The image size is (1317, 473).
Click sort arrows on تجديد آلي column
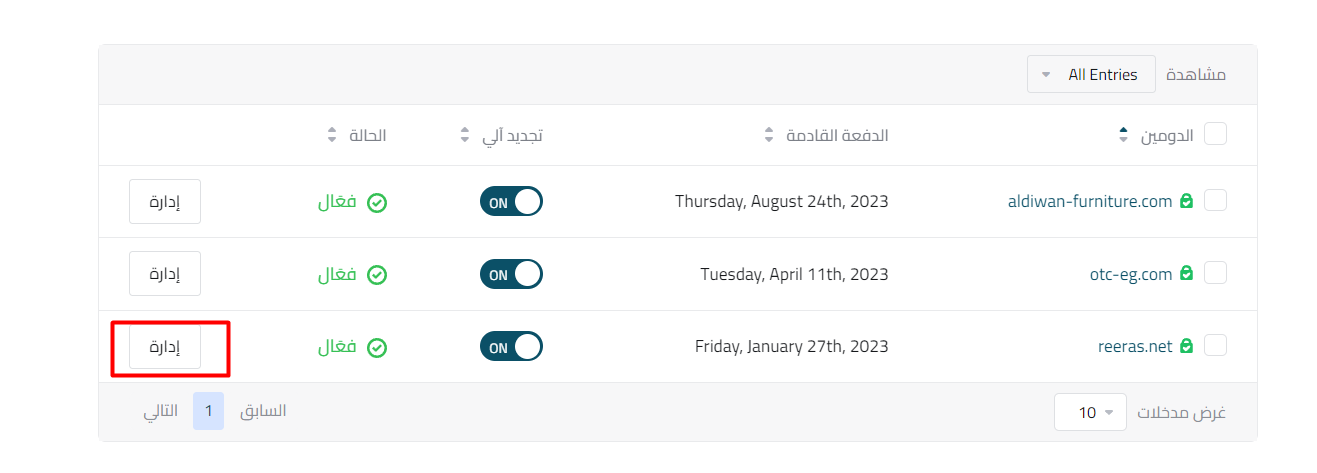point(464,135)
